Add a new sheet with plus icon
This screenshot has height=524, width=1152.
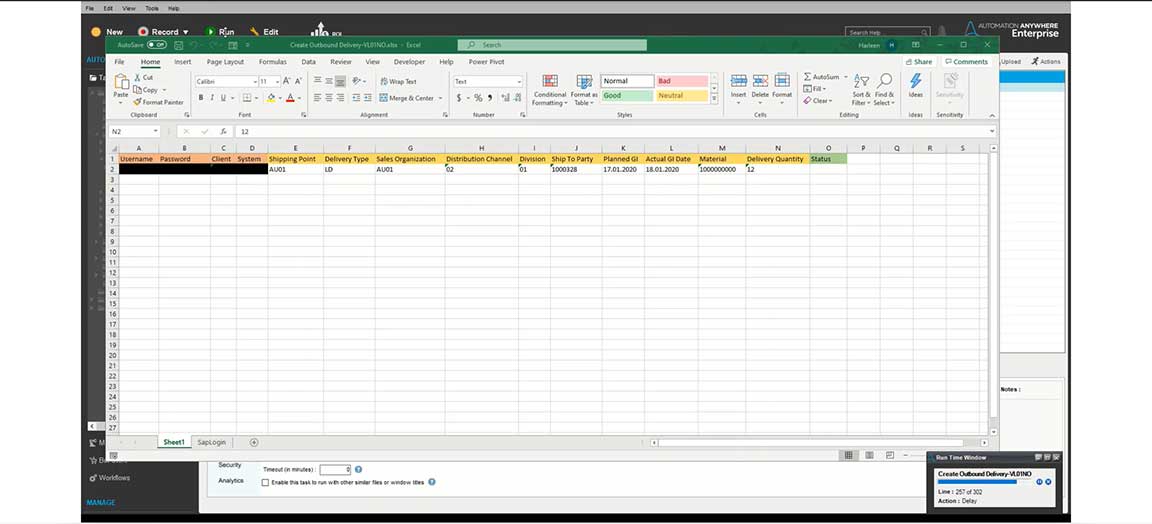pyautogui.click(x=254, y=442)
